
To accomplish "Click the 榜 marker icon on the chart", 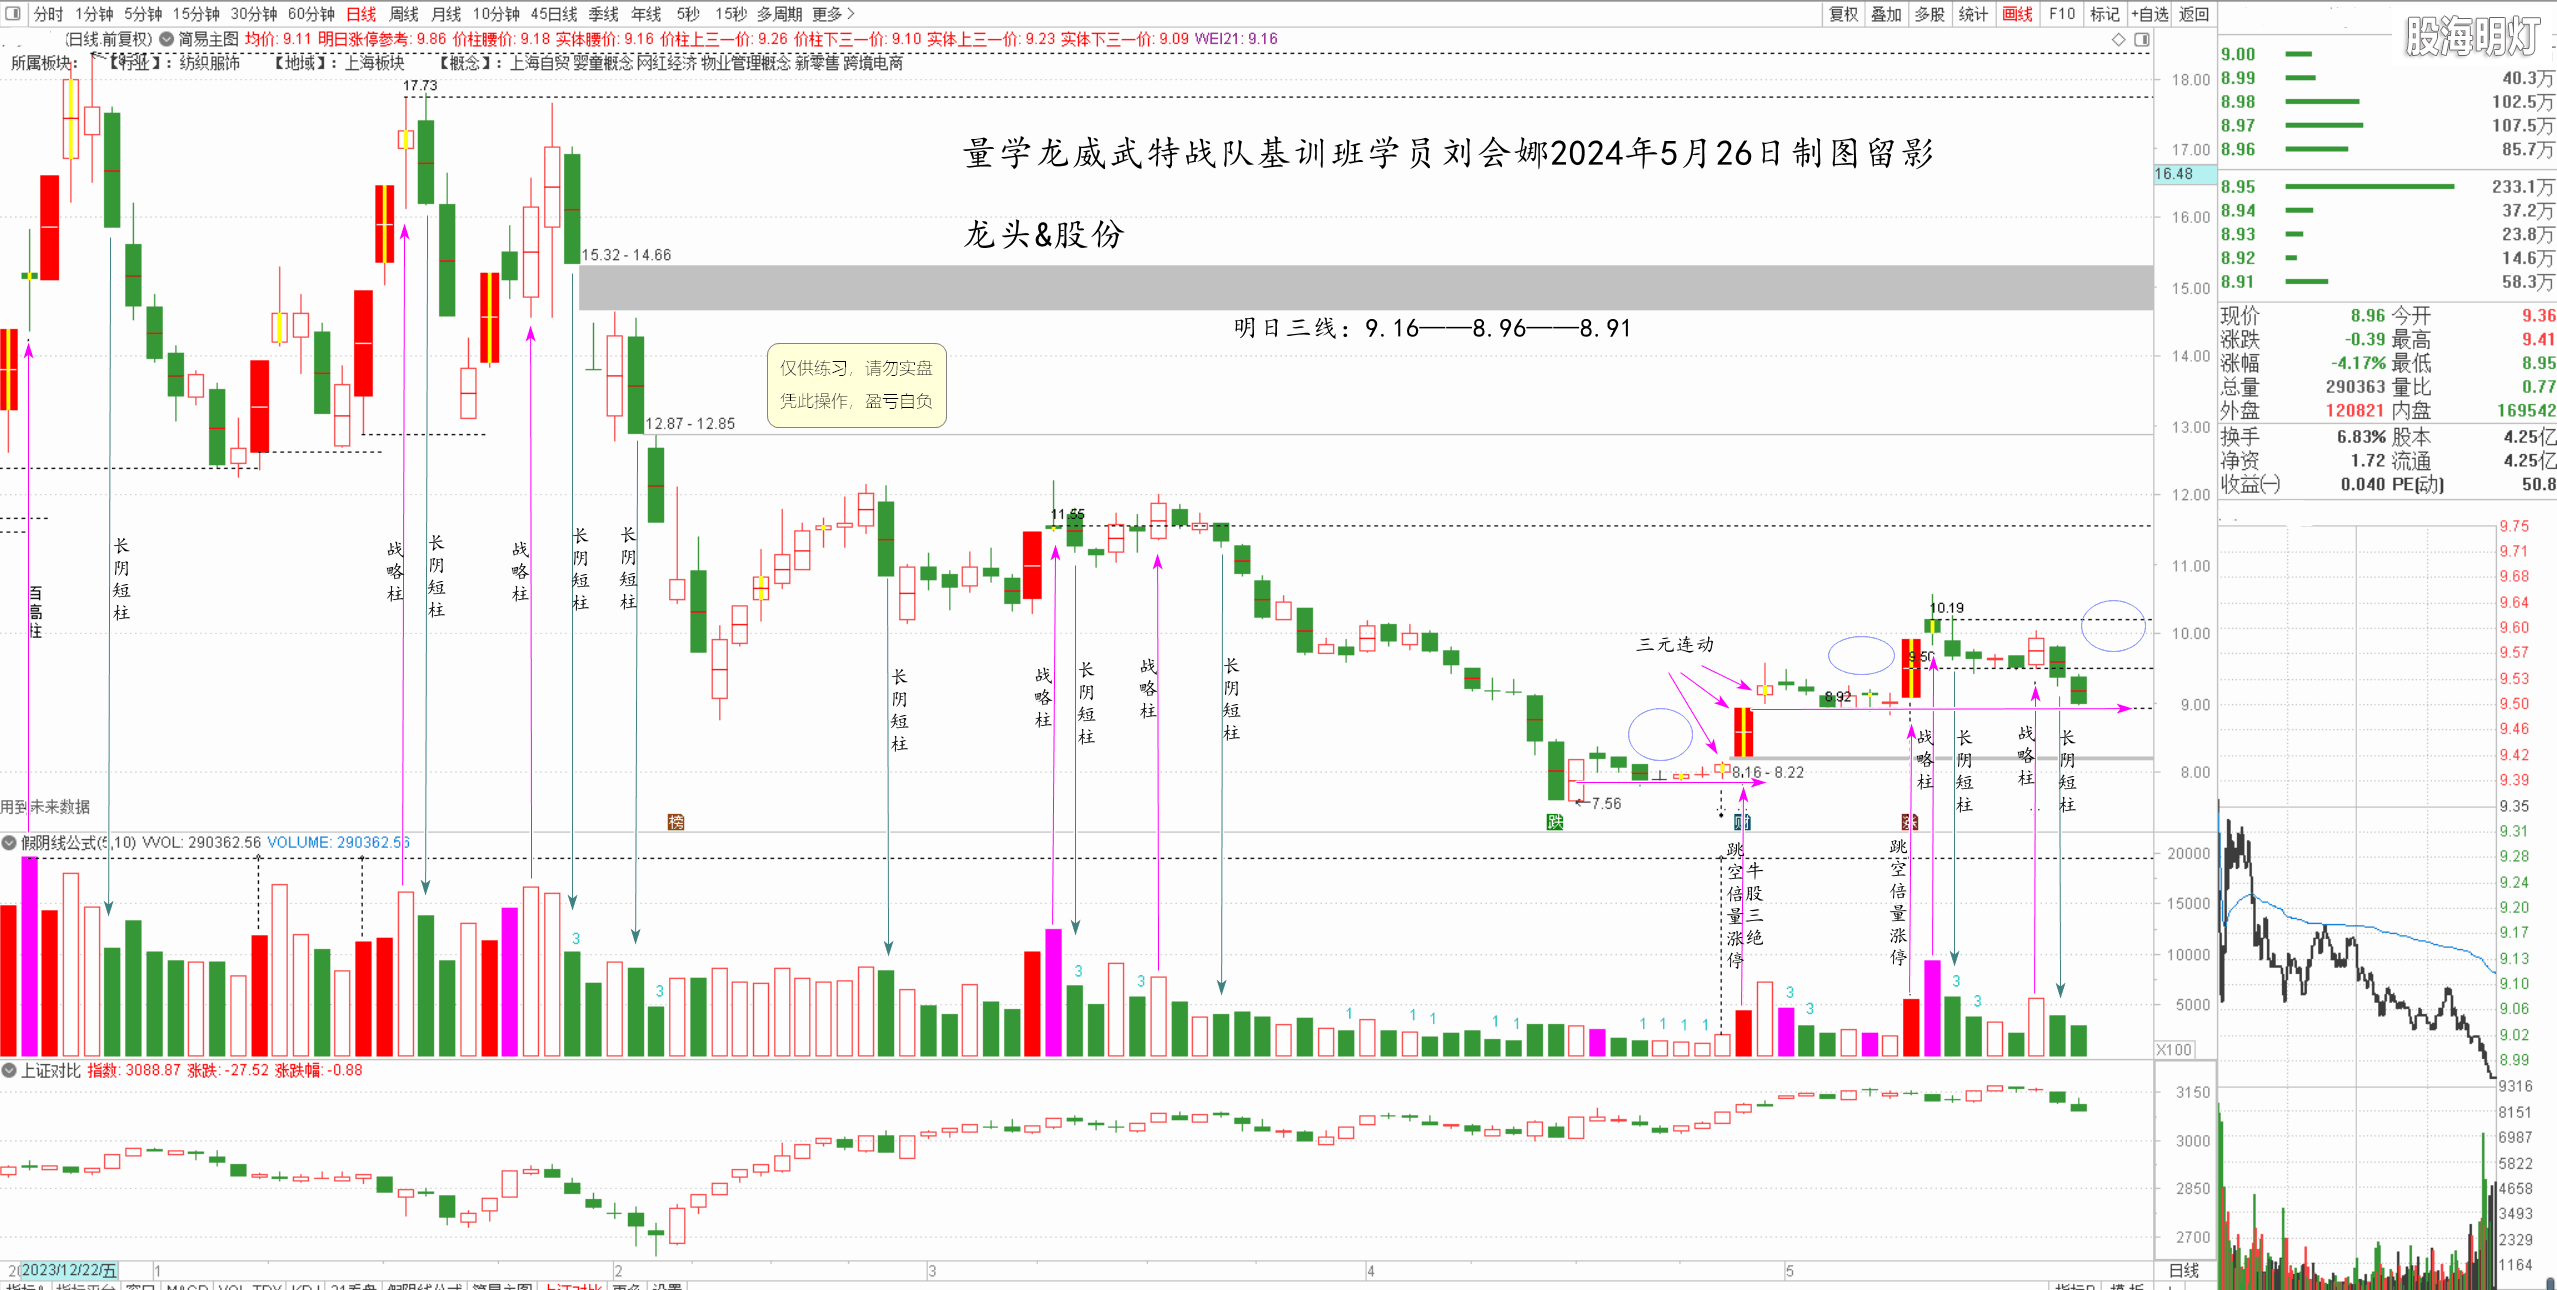I will click(676, 822).
